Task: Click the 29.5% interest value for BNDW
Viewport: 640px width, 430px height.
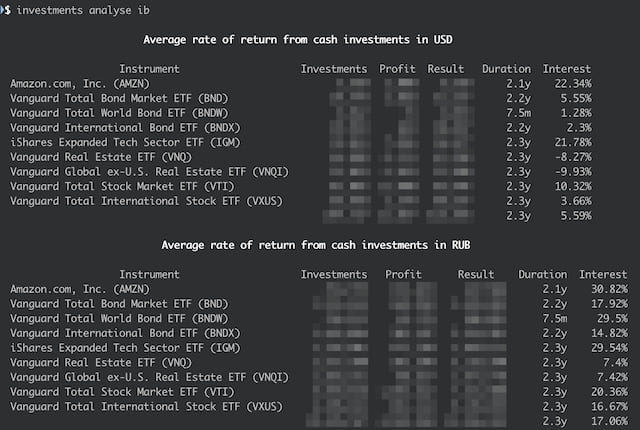Action: [612, 319]
